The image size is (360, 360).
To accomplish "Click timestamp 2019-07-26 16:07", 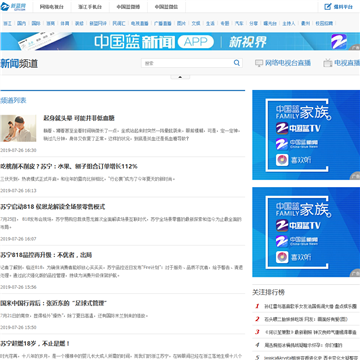I will tap(18, 239).
